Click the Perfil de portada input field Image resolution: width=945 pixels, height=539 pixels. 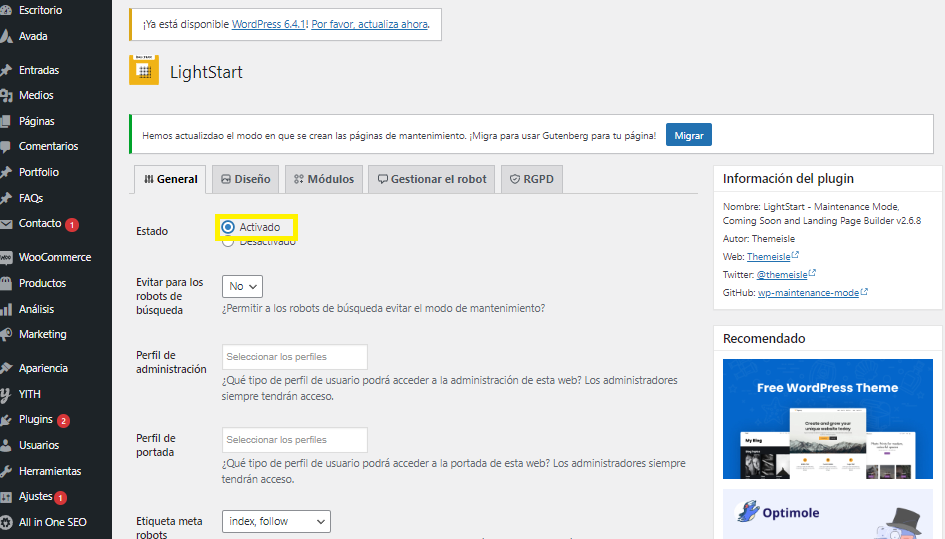[294, 440]
